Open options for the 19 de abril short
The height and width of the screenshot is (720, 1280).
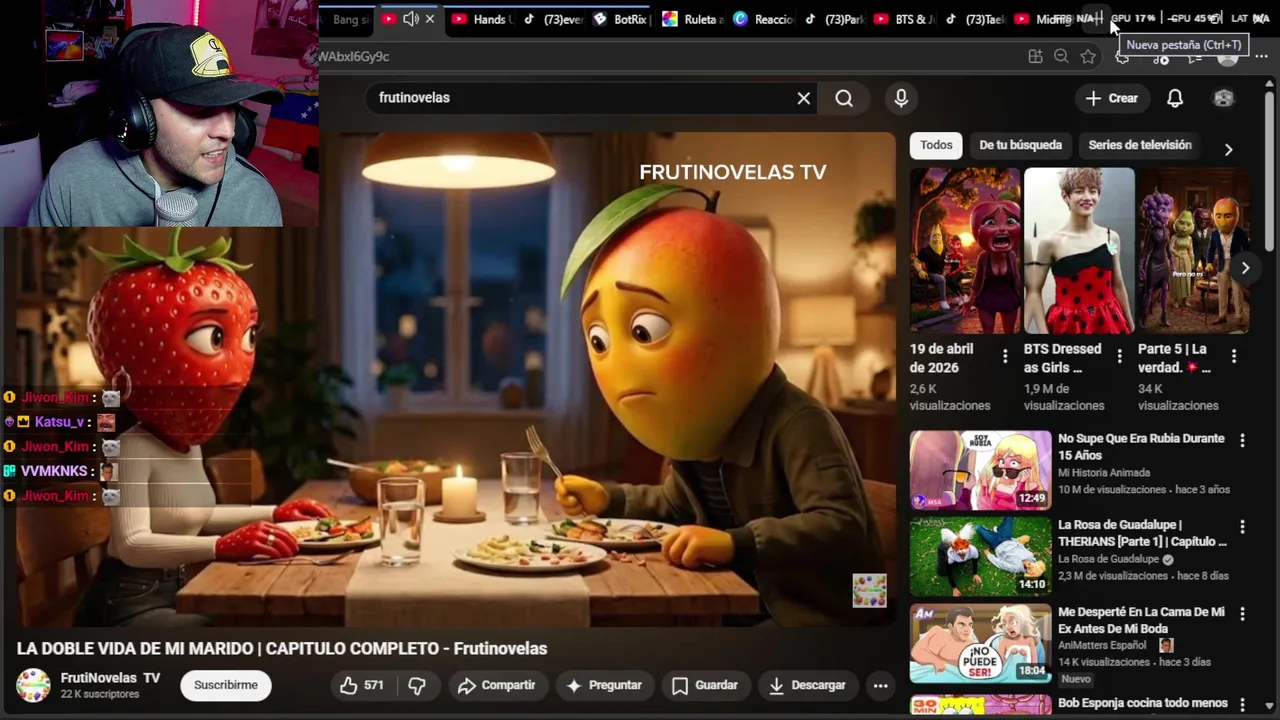tap(1005, 357)
